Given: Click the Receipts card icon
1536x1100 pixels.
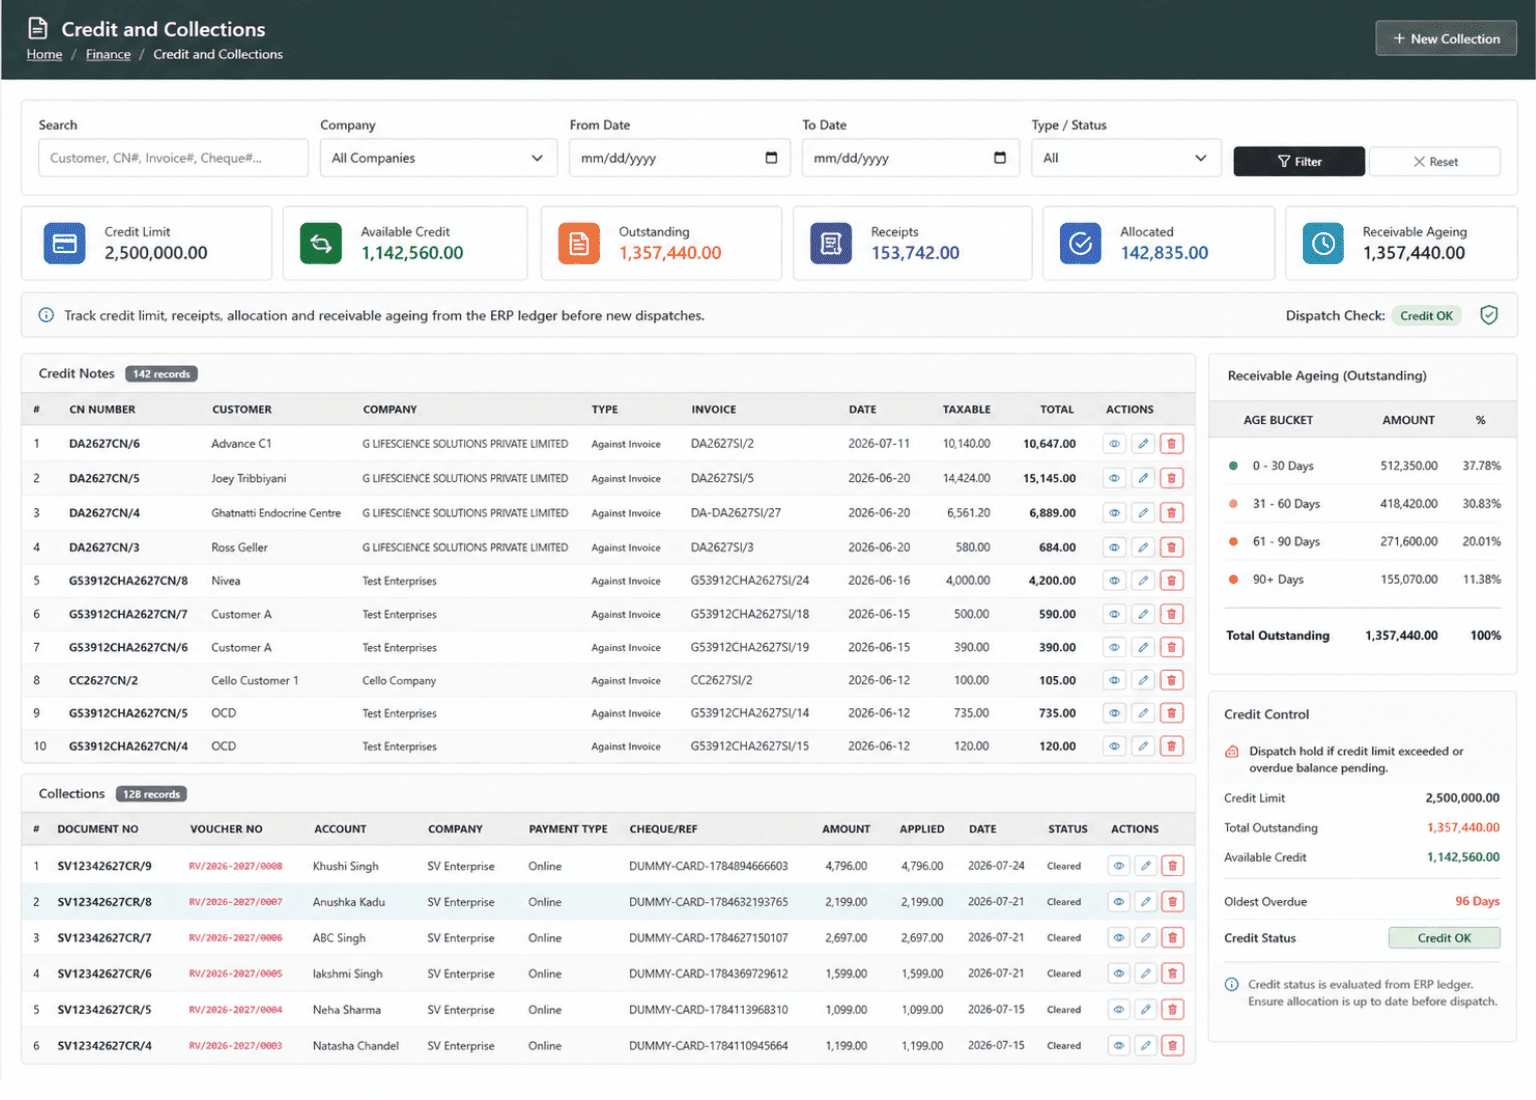Looking at the screenshot, I should click(x=831, y=243).
